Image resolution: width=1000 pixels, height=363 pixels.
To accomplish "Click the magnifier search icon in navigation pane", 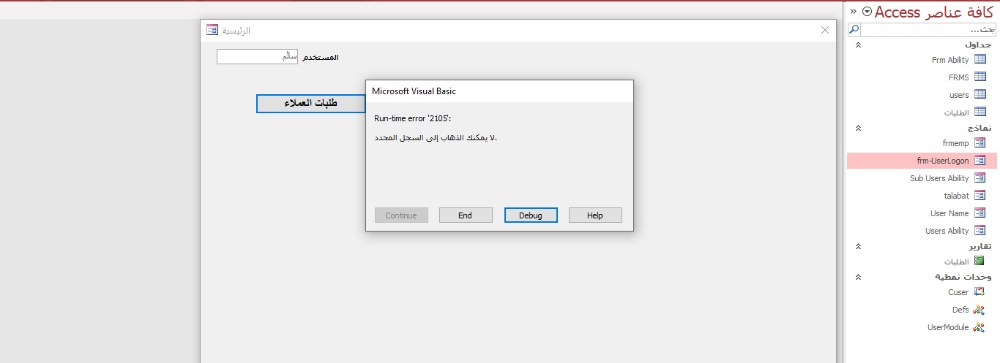I will click(x=854, y=30).
